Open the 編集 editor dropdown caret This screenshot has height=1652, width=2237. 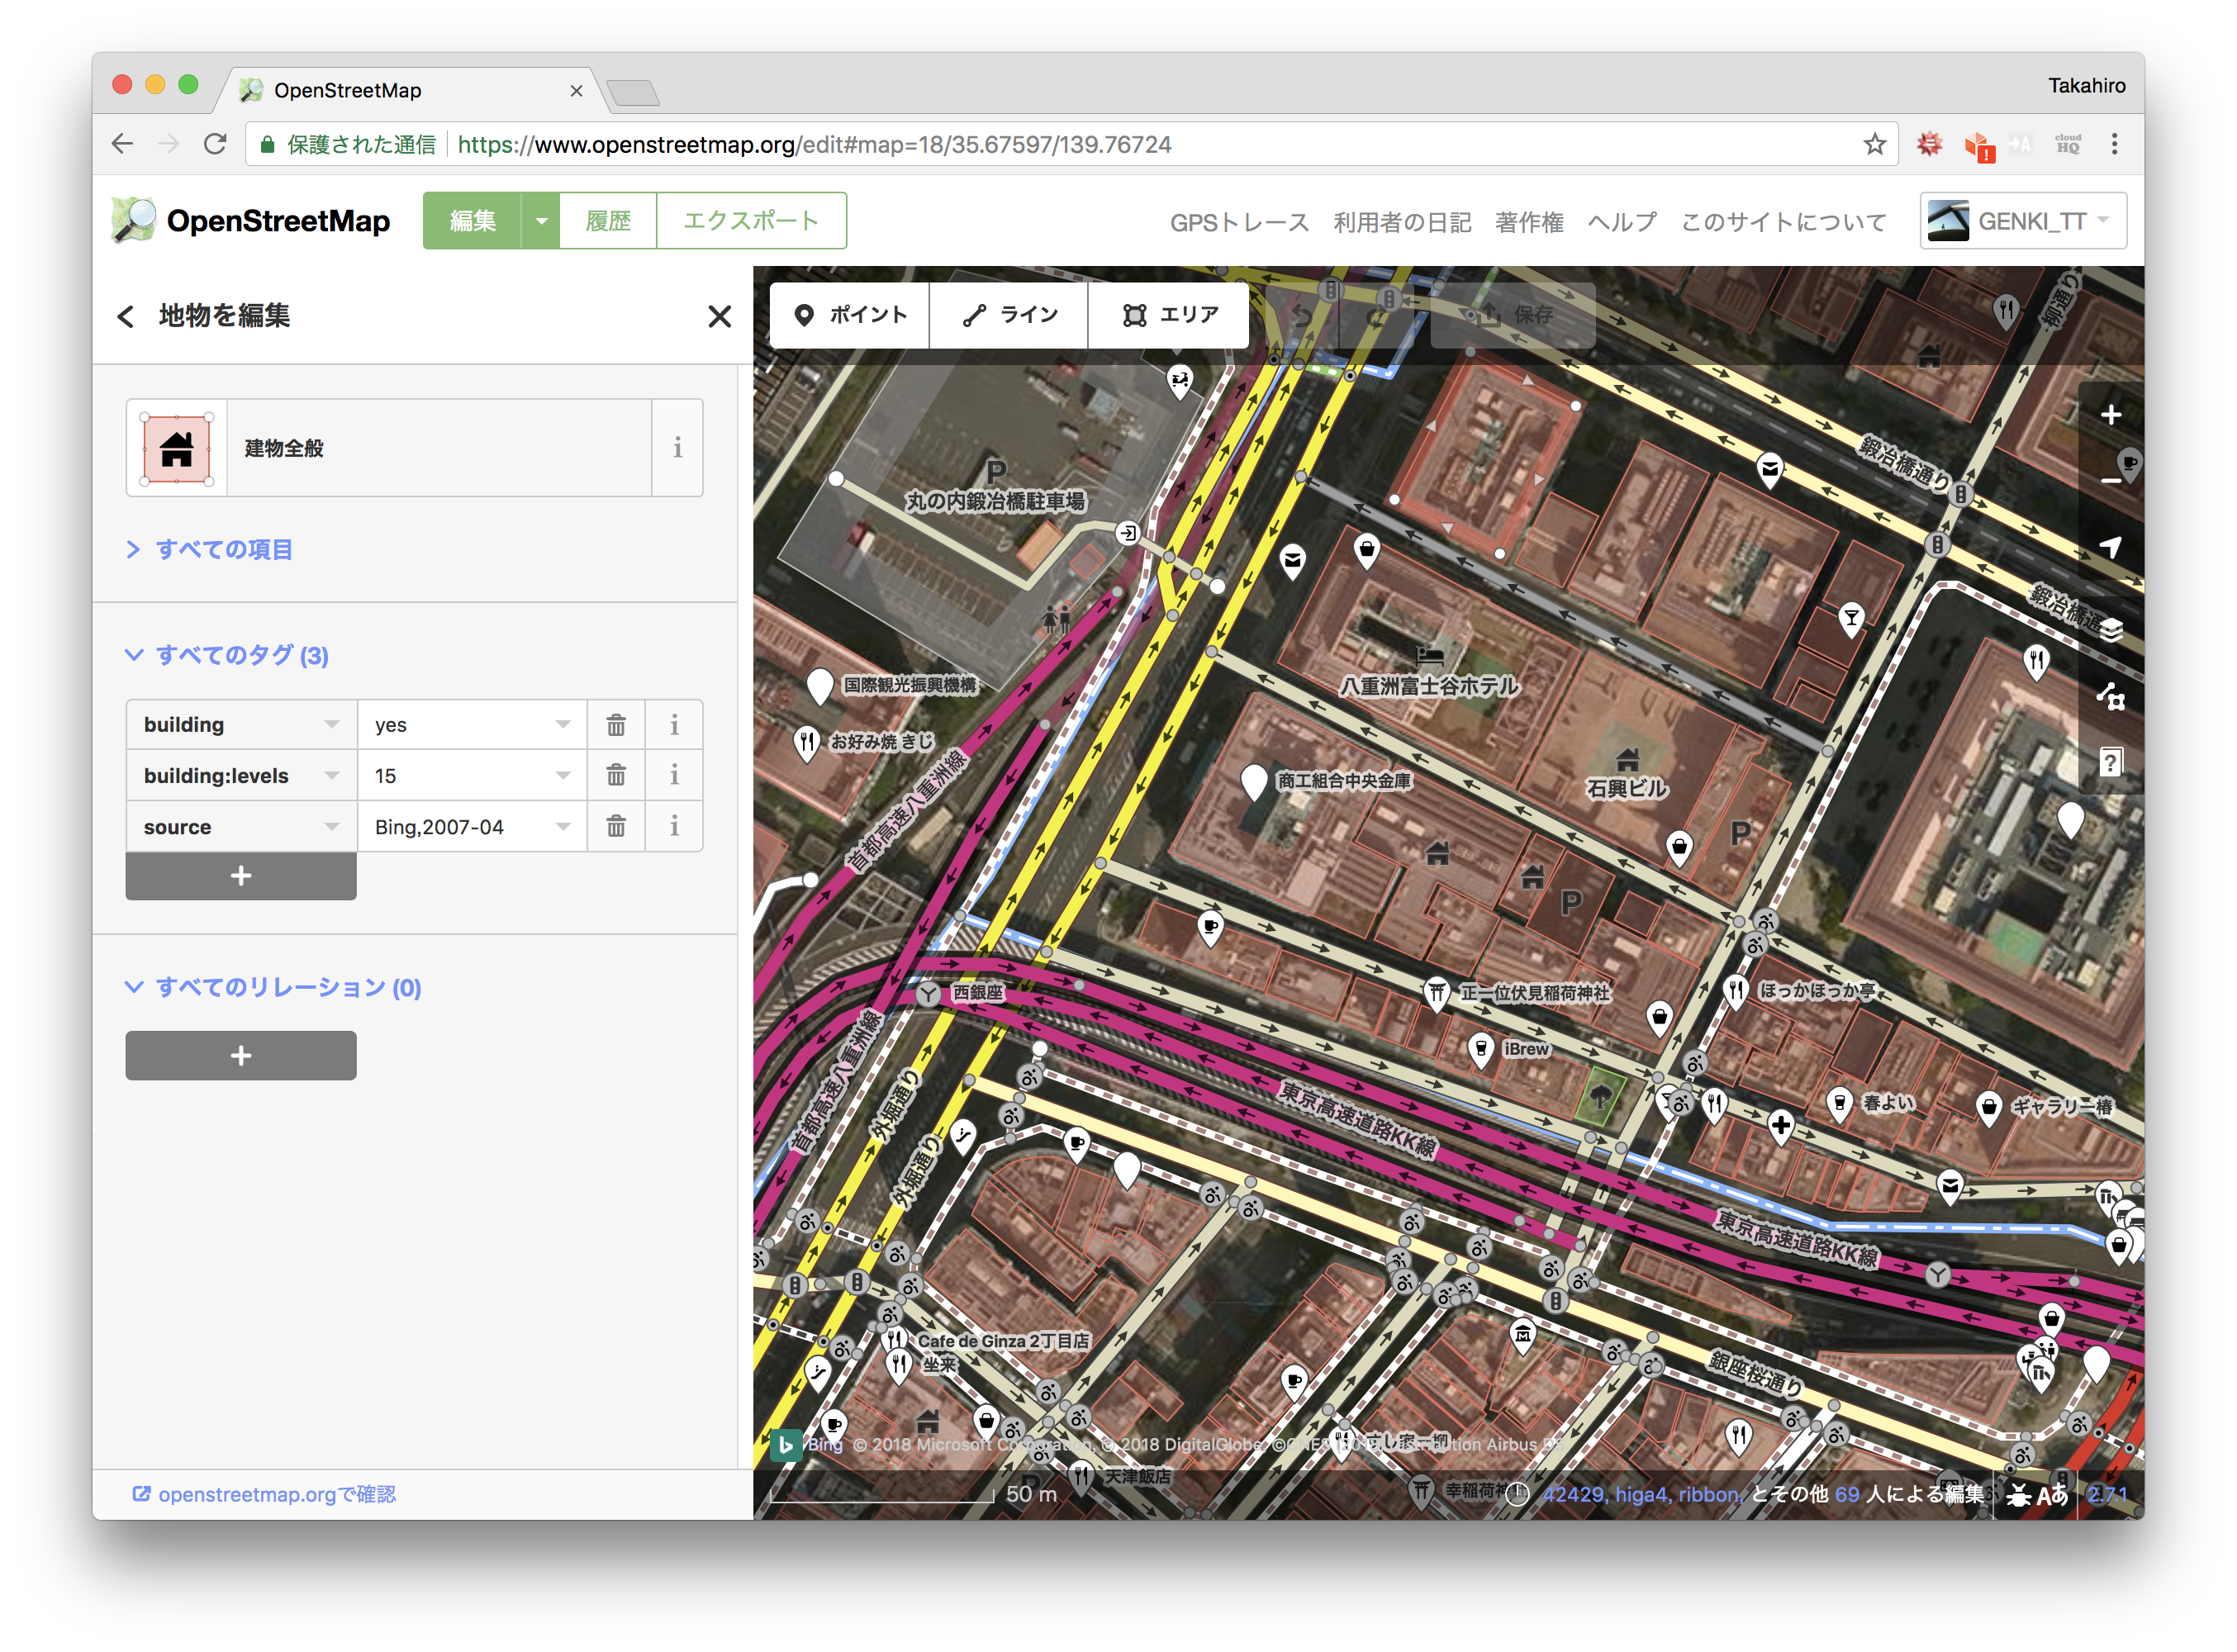pos(541,221)
